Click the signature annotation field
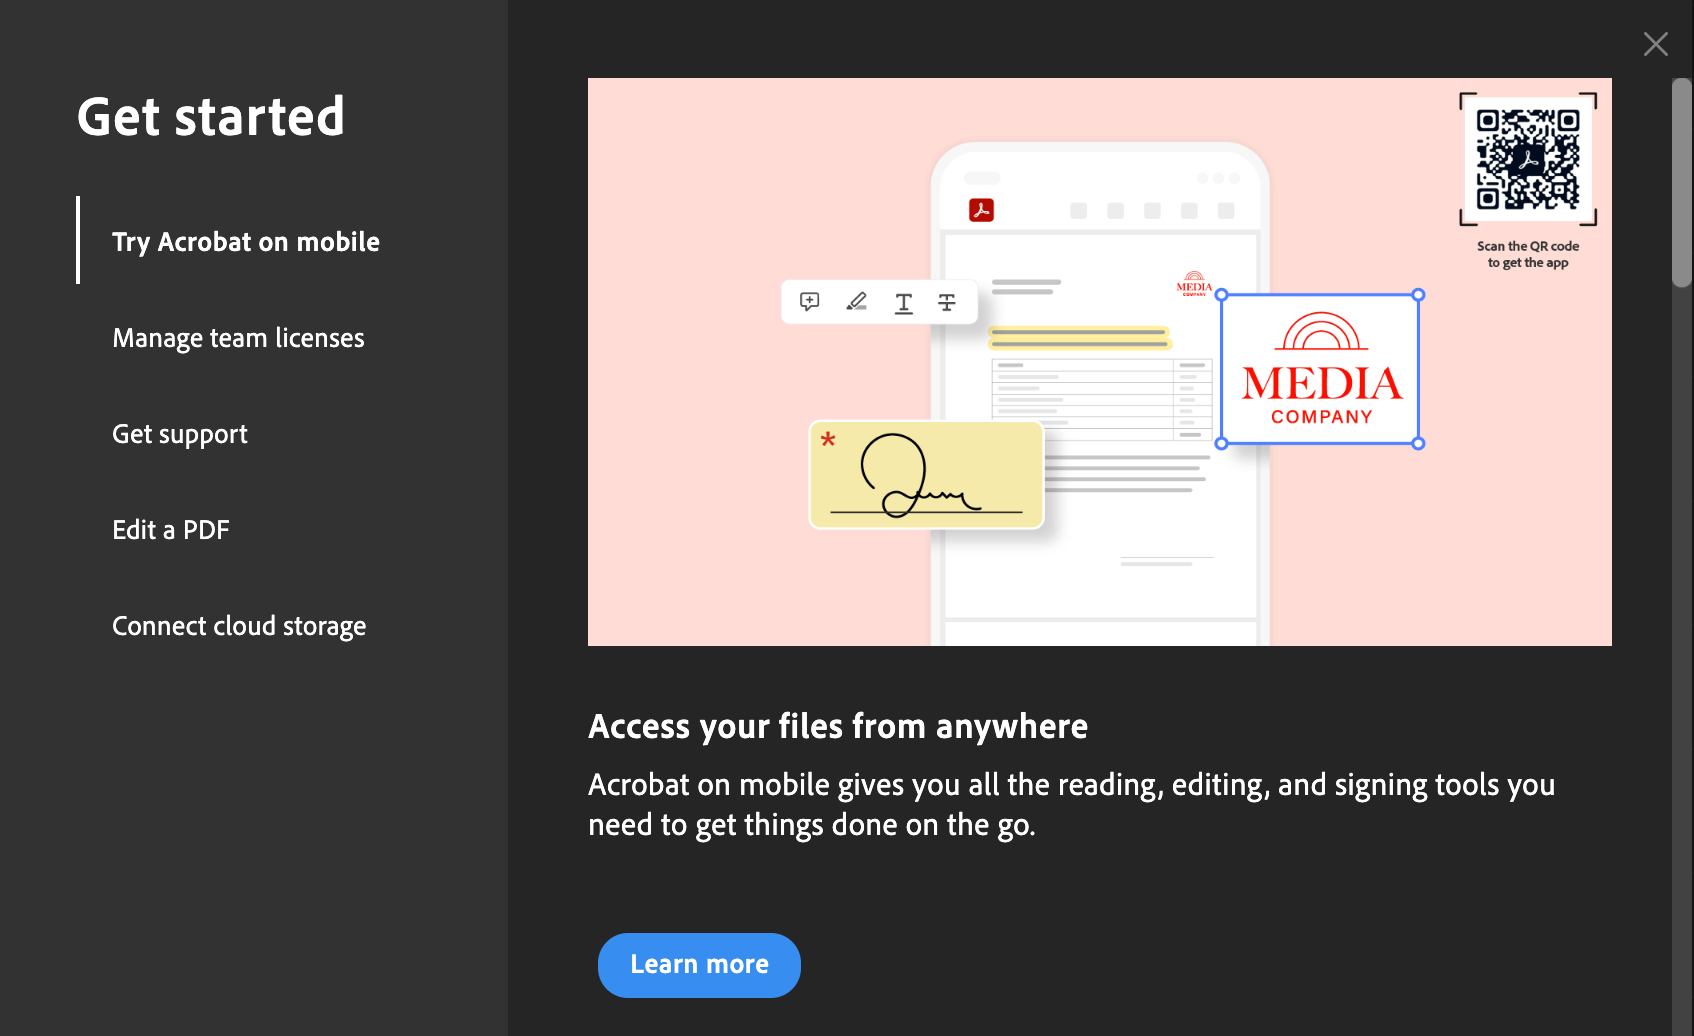The image size is (1694, 1036). tap(925, 474)
